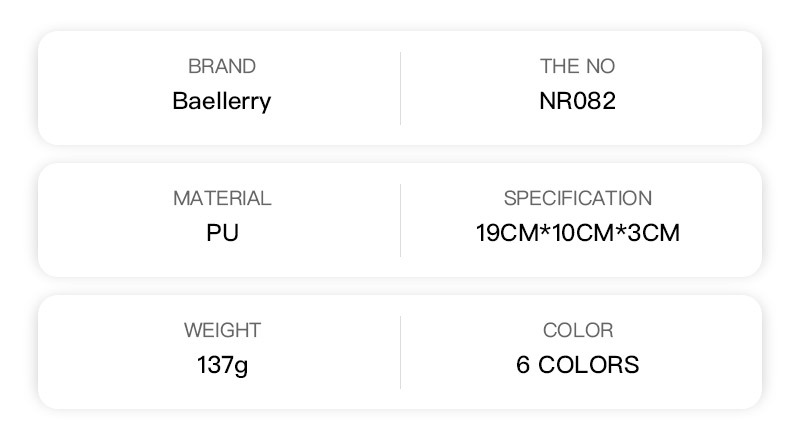The width and height of the screenshot is (800, 440).
Task: Click the BRAND label
Action: (x=222, y=66)
